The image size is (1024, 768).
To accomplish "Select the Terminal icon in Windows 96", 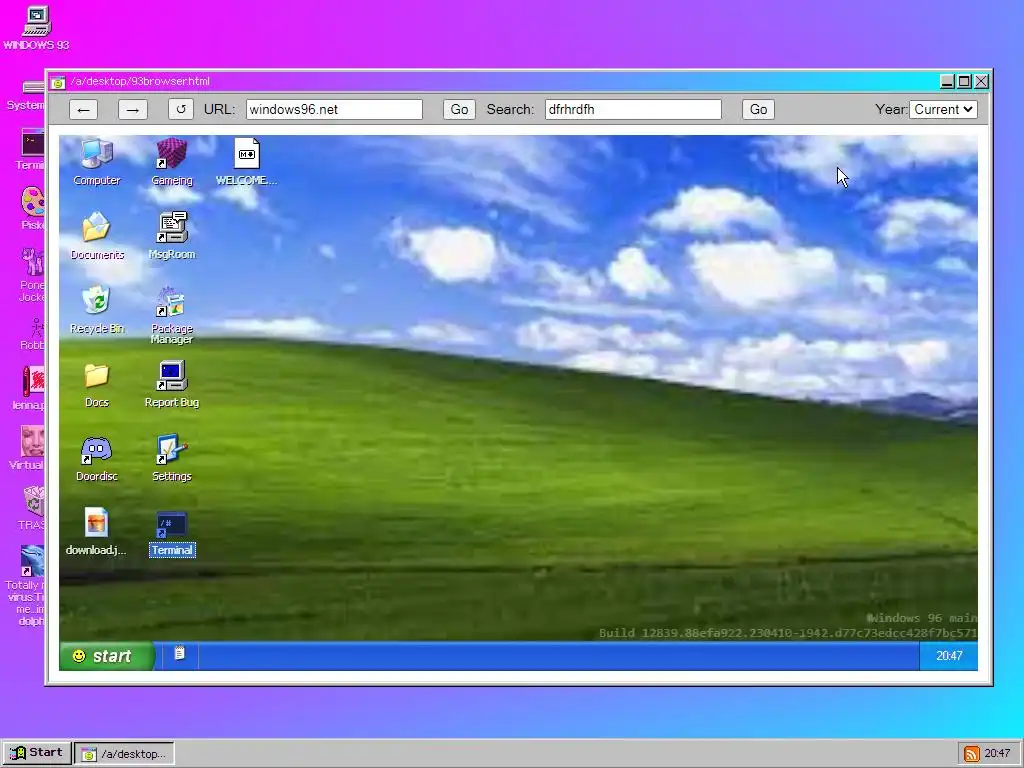I will [172, 534].
